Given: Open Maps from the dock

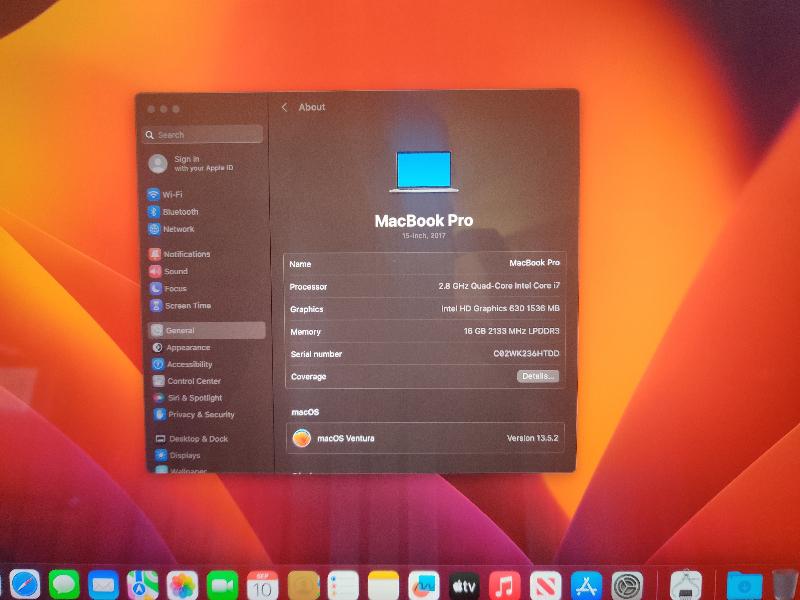Looking at the screenshot, I should tap(142, 585).
